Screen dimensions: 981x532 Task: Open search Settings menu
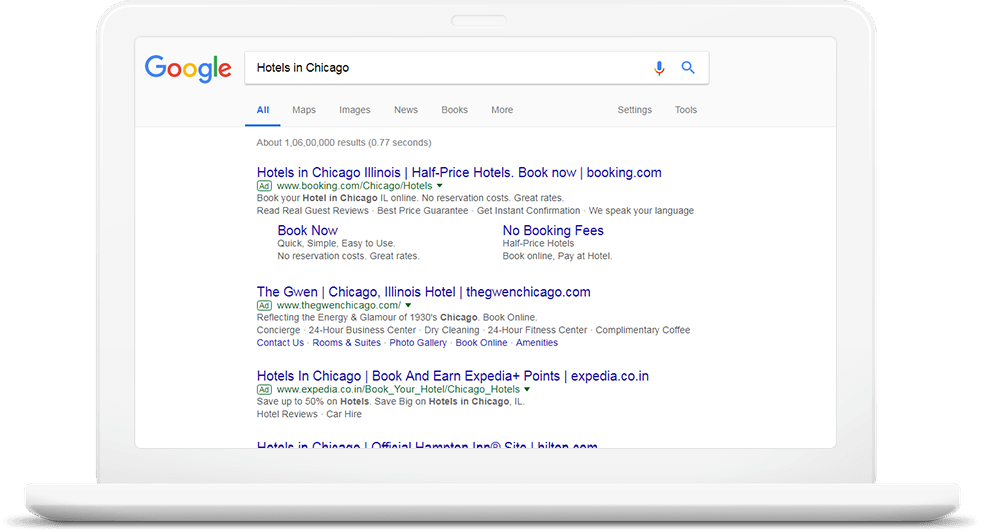pos(634,110)
